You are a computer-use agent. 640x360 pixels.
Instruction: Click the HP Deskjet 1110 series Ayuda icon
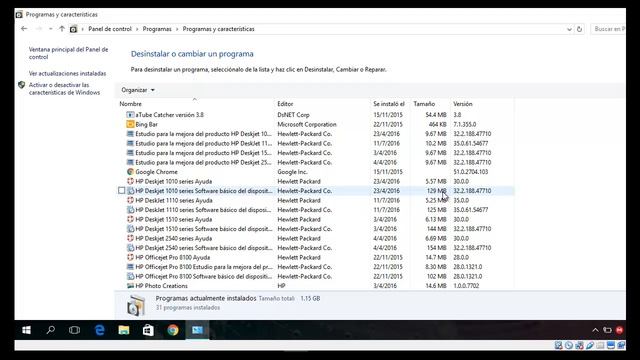click(x=130, y=200)
